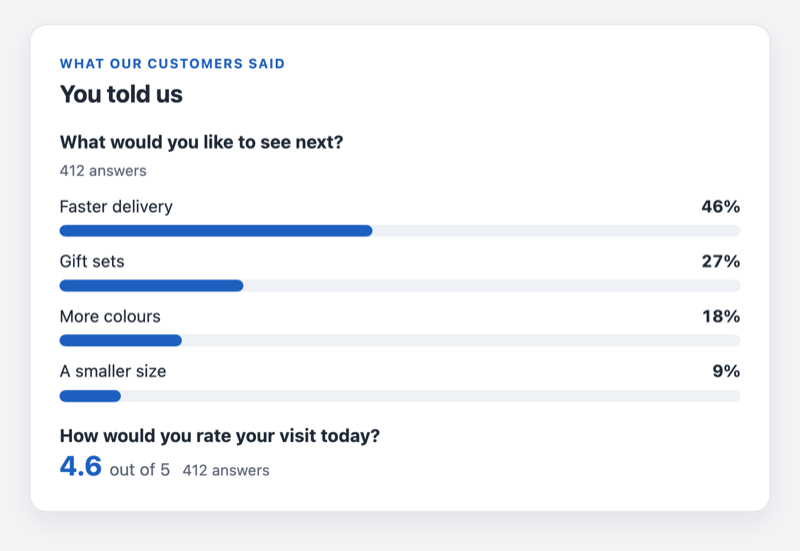Select the 'Gift sets' option label
The width and height of the screenshot is (800, 551).
(92, 262)
